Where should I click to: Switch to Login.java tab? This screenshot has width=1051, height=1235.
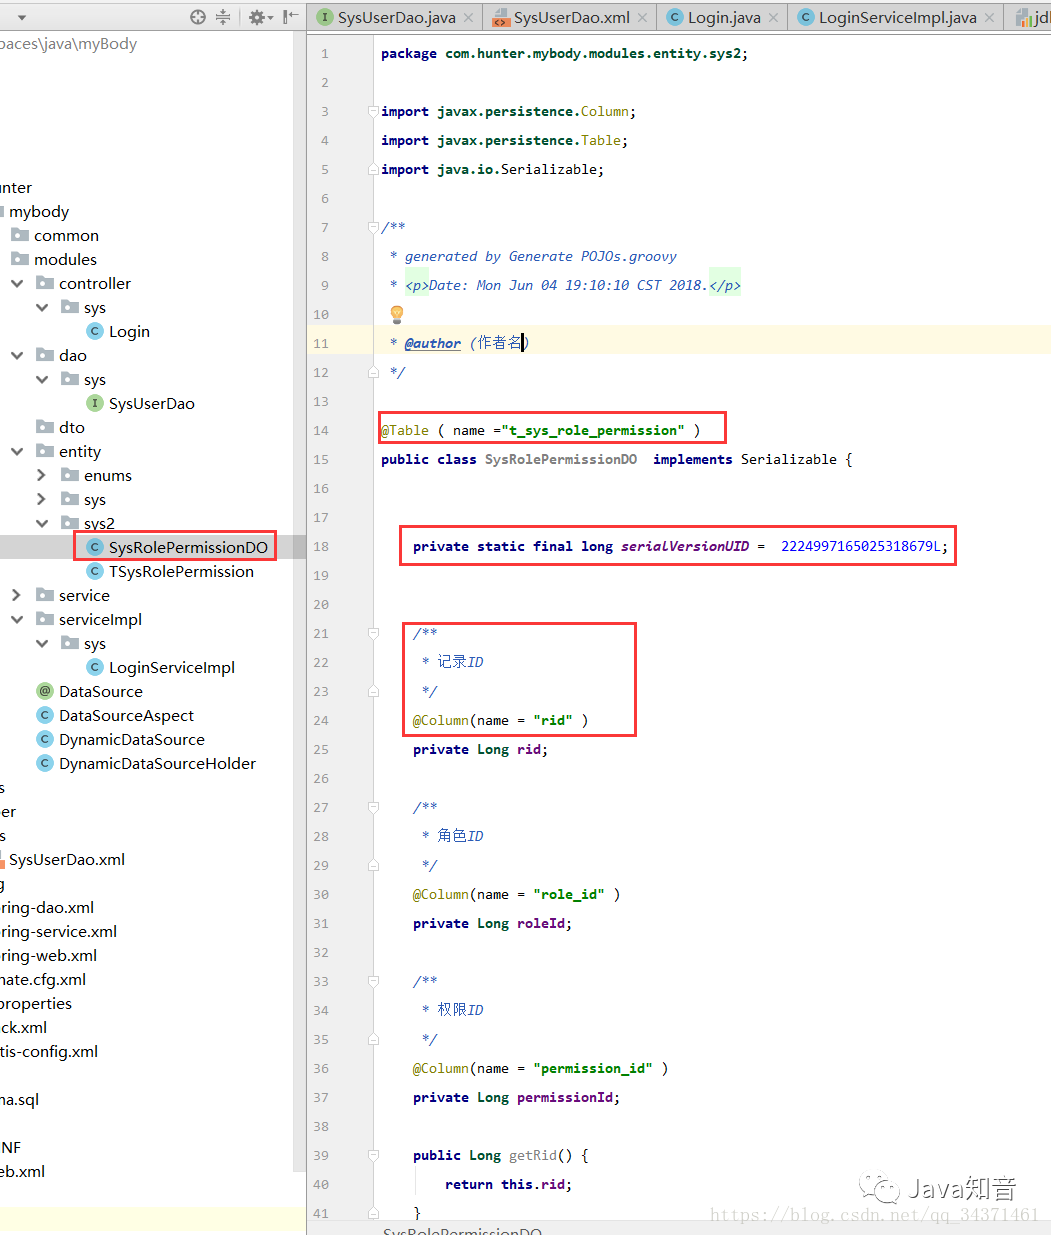point(724,17)
